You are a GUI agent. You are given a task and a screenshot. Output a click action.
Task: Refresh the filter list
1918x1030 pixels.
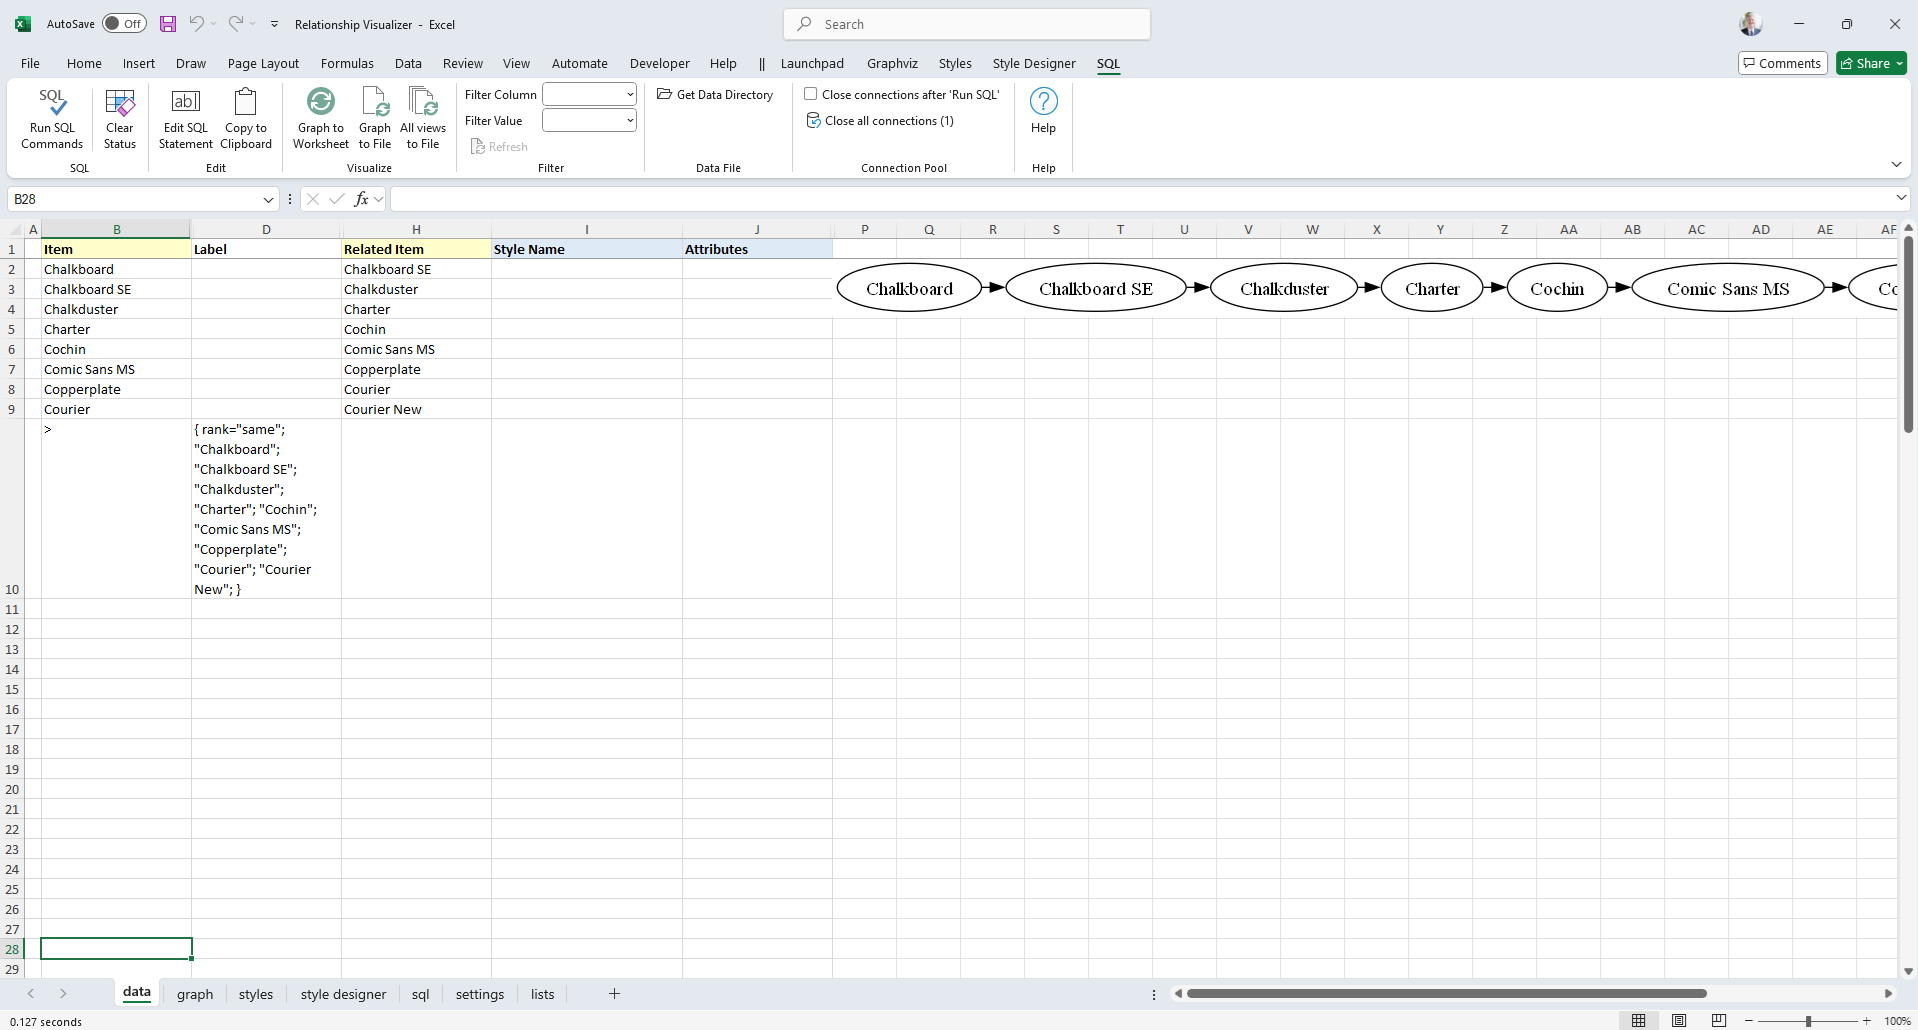[499, 147]
